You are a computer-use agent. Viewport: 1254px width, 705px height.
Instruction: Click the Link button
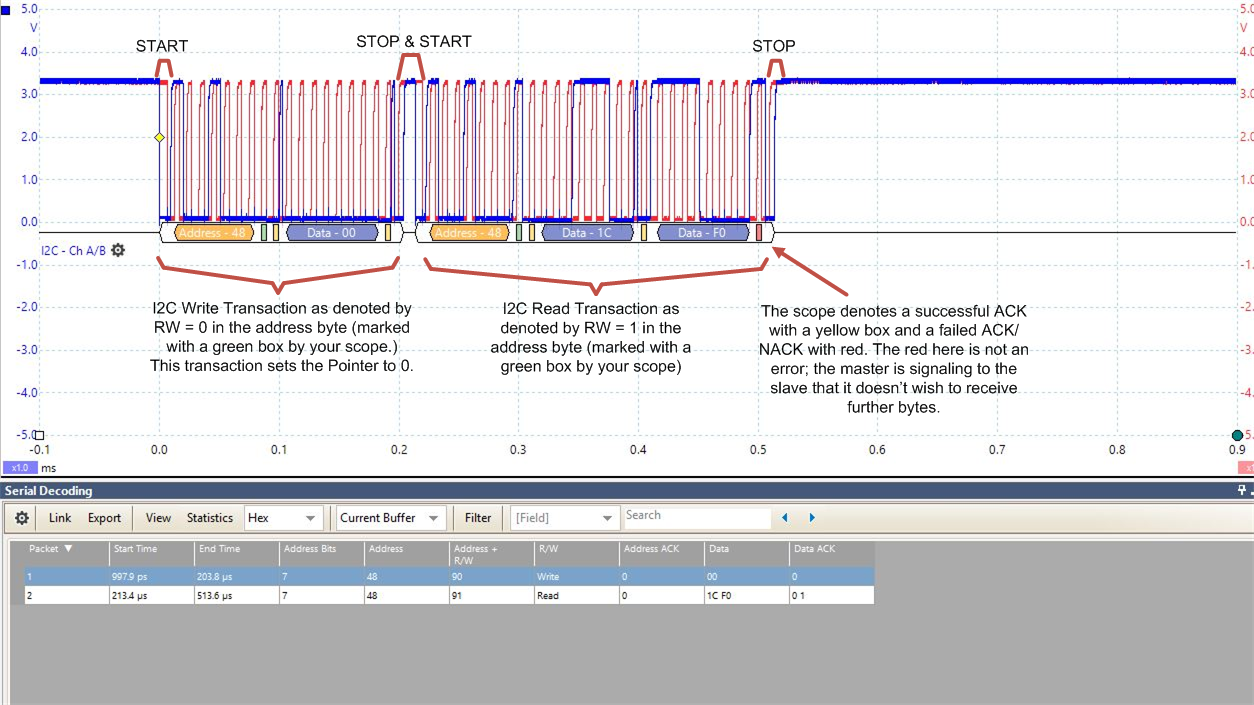[60, 518]
